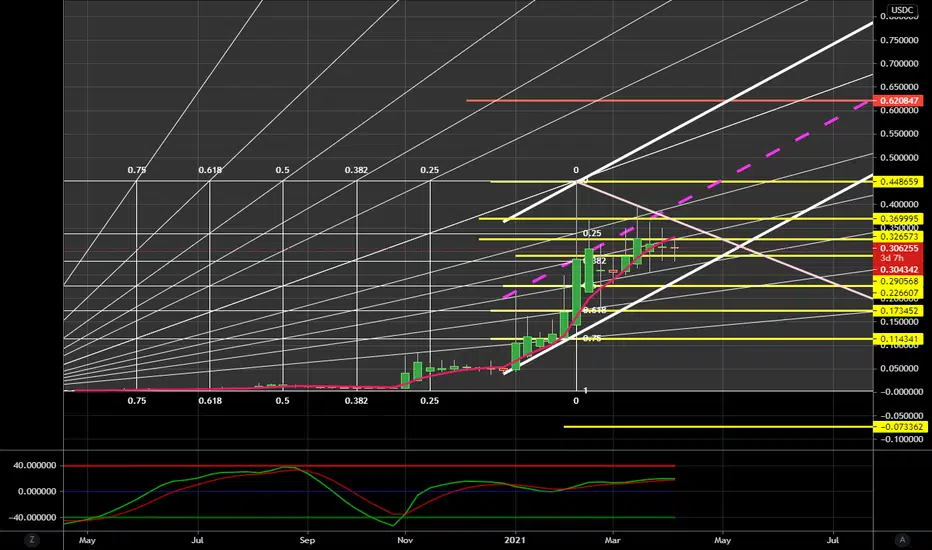
Task: Click the yellow 0.173452 price label
Action: click(x=898, y=311)
